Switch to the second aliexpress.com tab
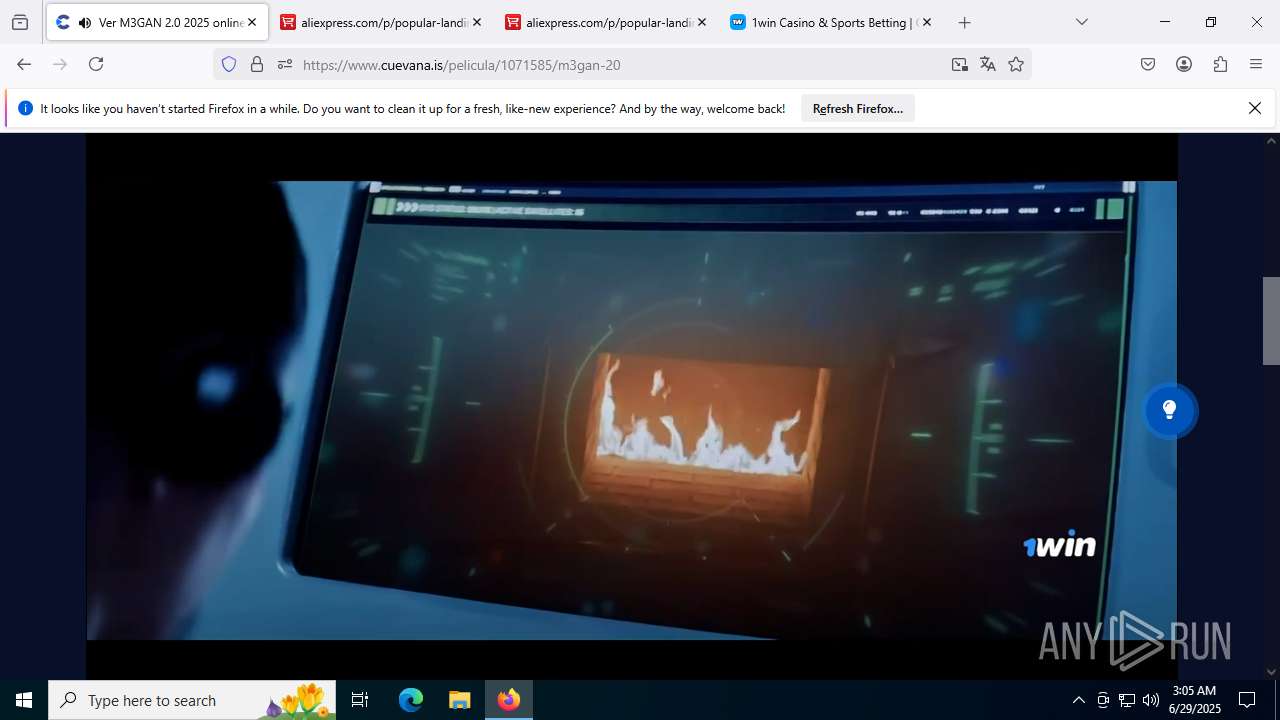The width and height of the screenshot is (1280, 720). pyautogui.click(x=606, y=22)
